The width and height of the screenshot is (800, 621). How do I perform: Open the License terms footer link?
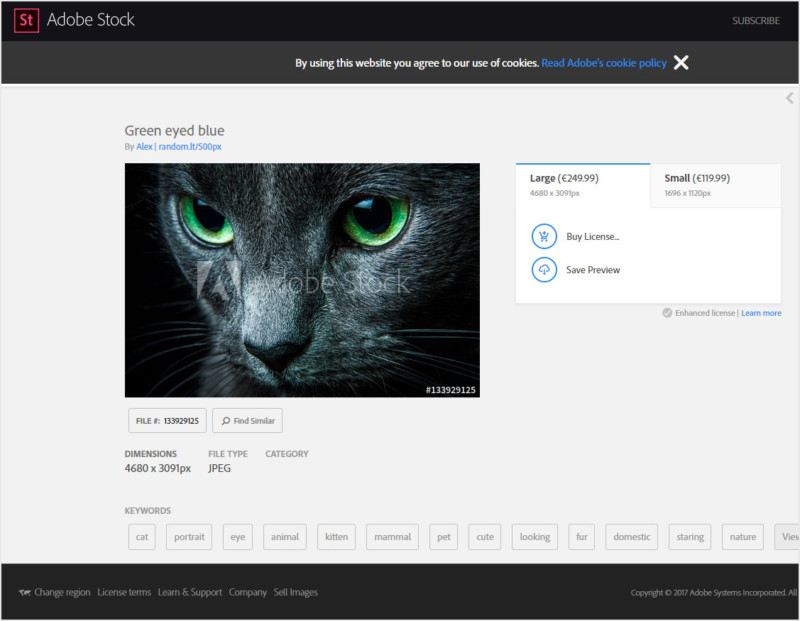(x=124, y=592)
